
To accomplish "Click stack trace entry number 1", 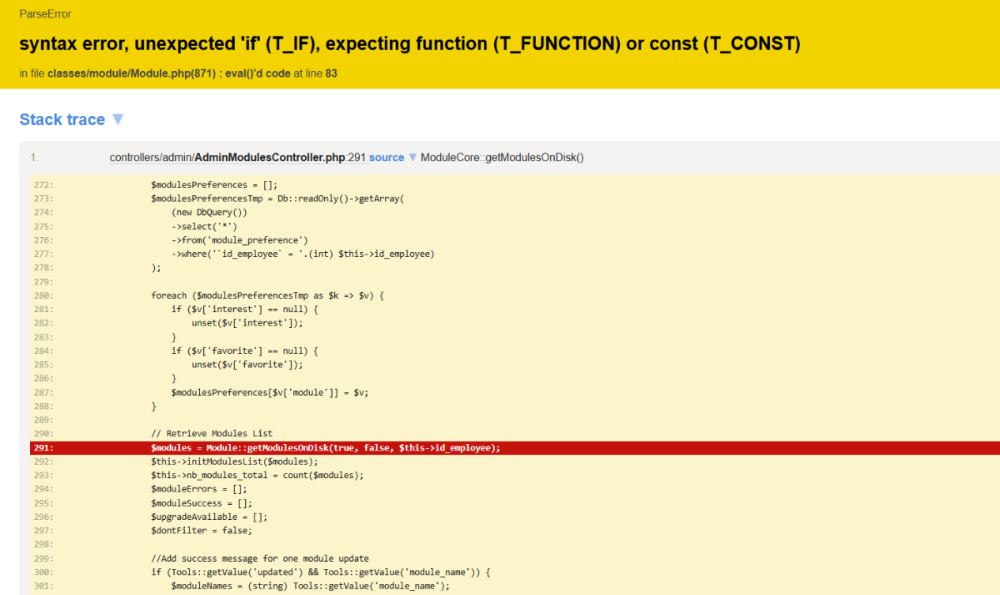I will point(34,158).
